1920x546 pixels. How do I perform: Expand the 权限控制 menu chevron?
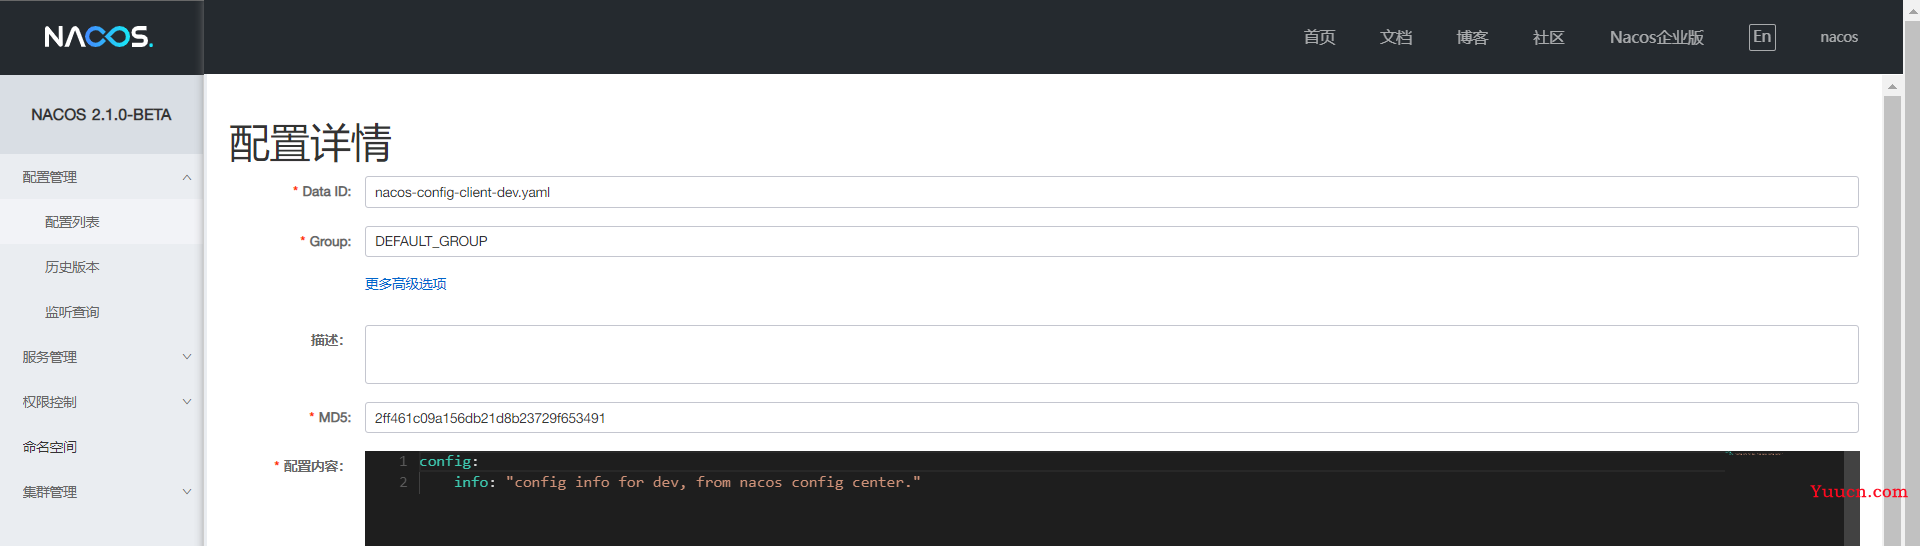coord(187,402)
